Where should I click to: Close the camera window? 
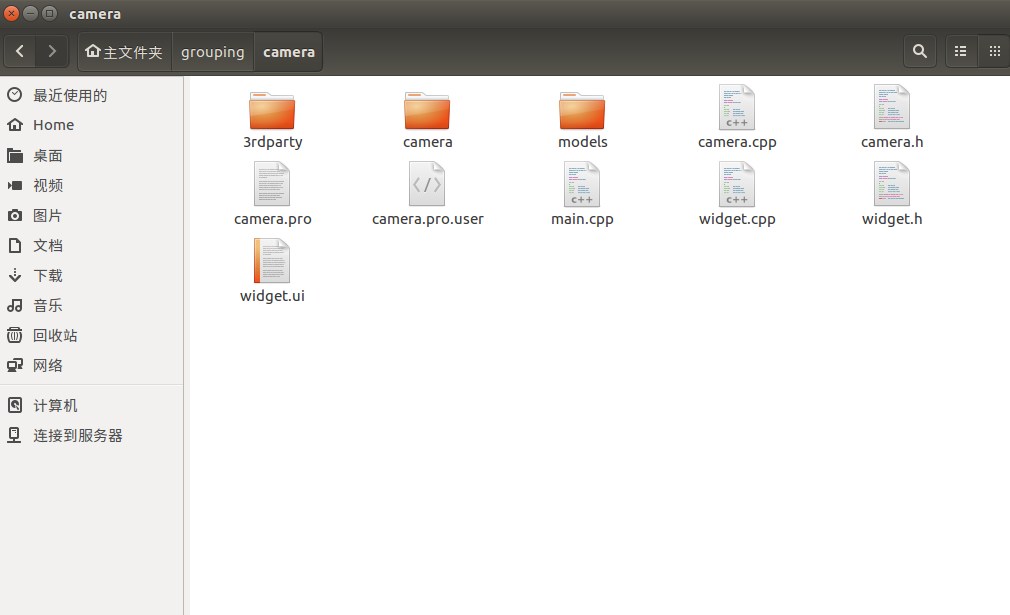pyautogui.click(x=12, y=13)
